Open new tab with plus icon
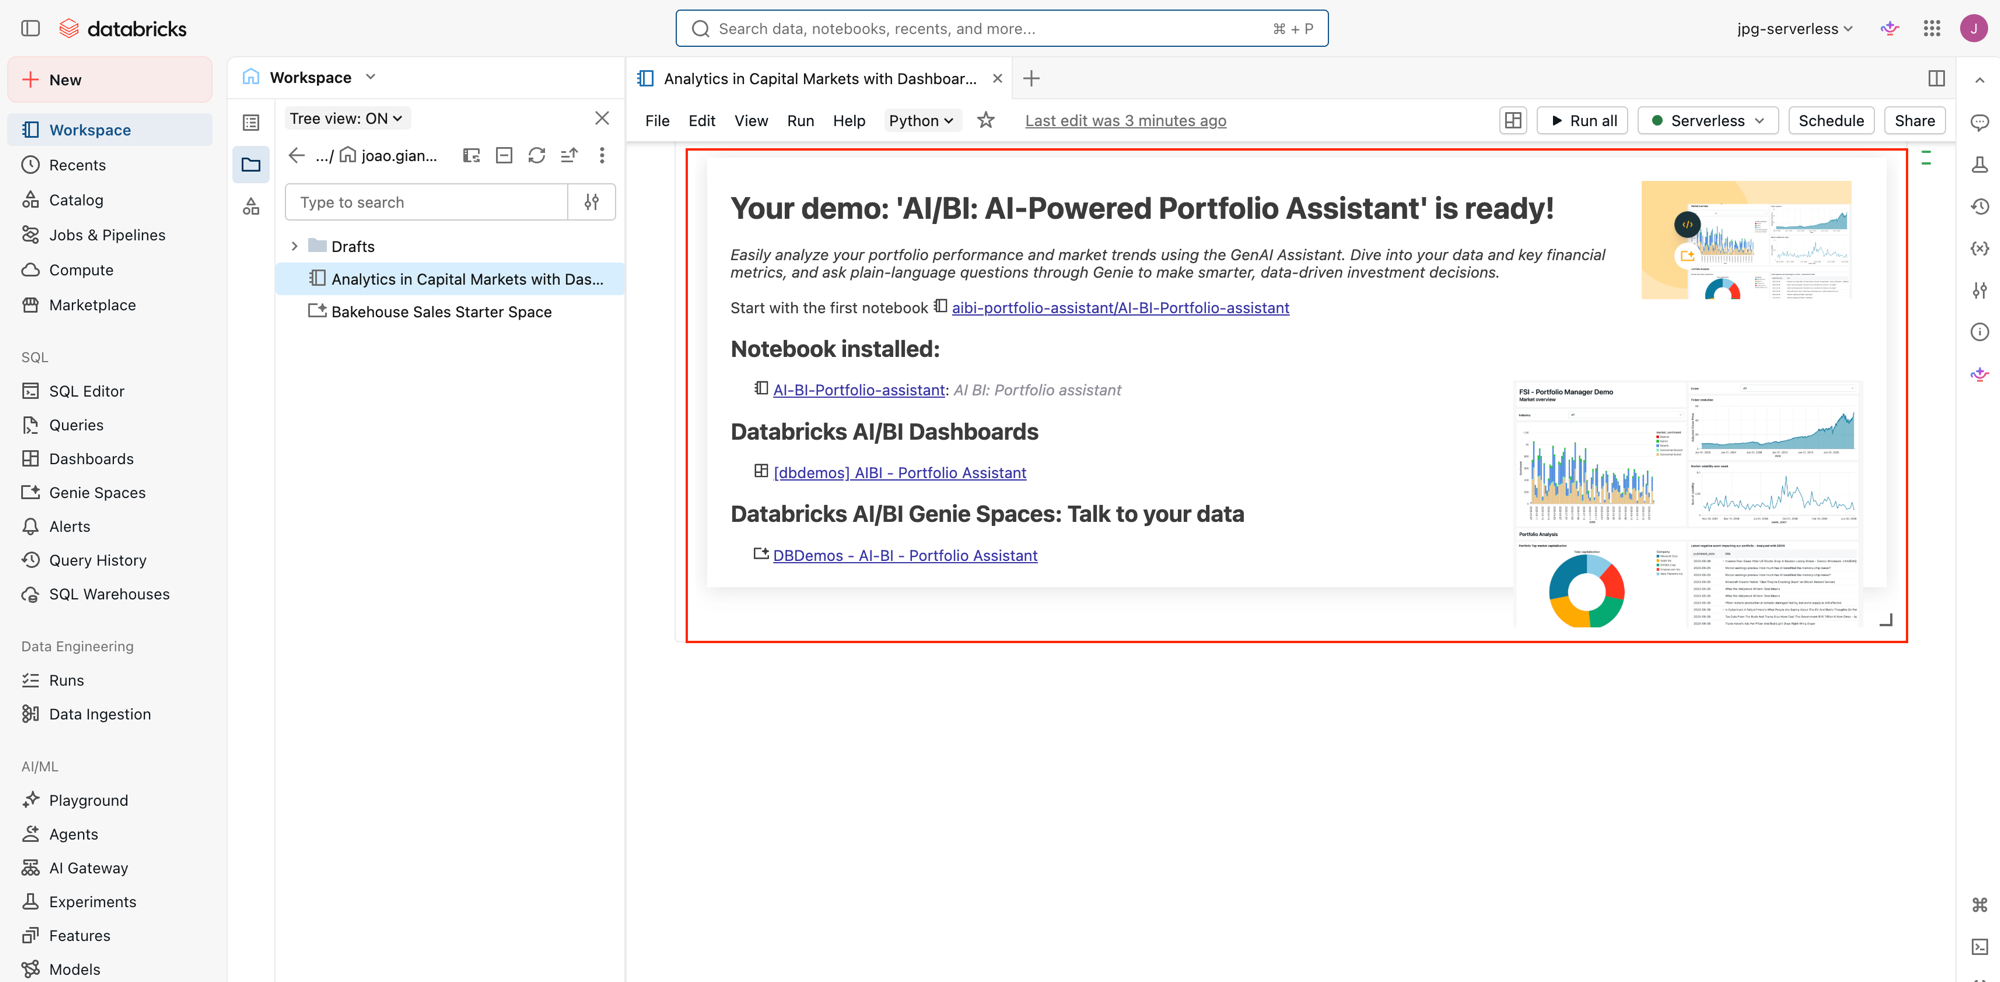This screenshot has width=2000, height=982. pyautogui.click(x=1032, y=78)
